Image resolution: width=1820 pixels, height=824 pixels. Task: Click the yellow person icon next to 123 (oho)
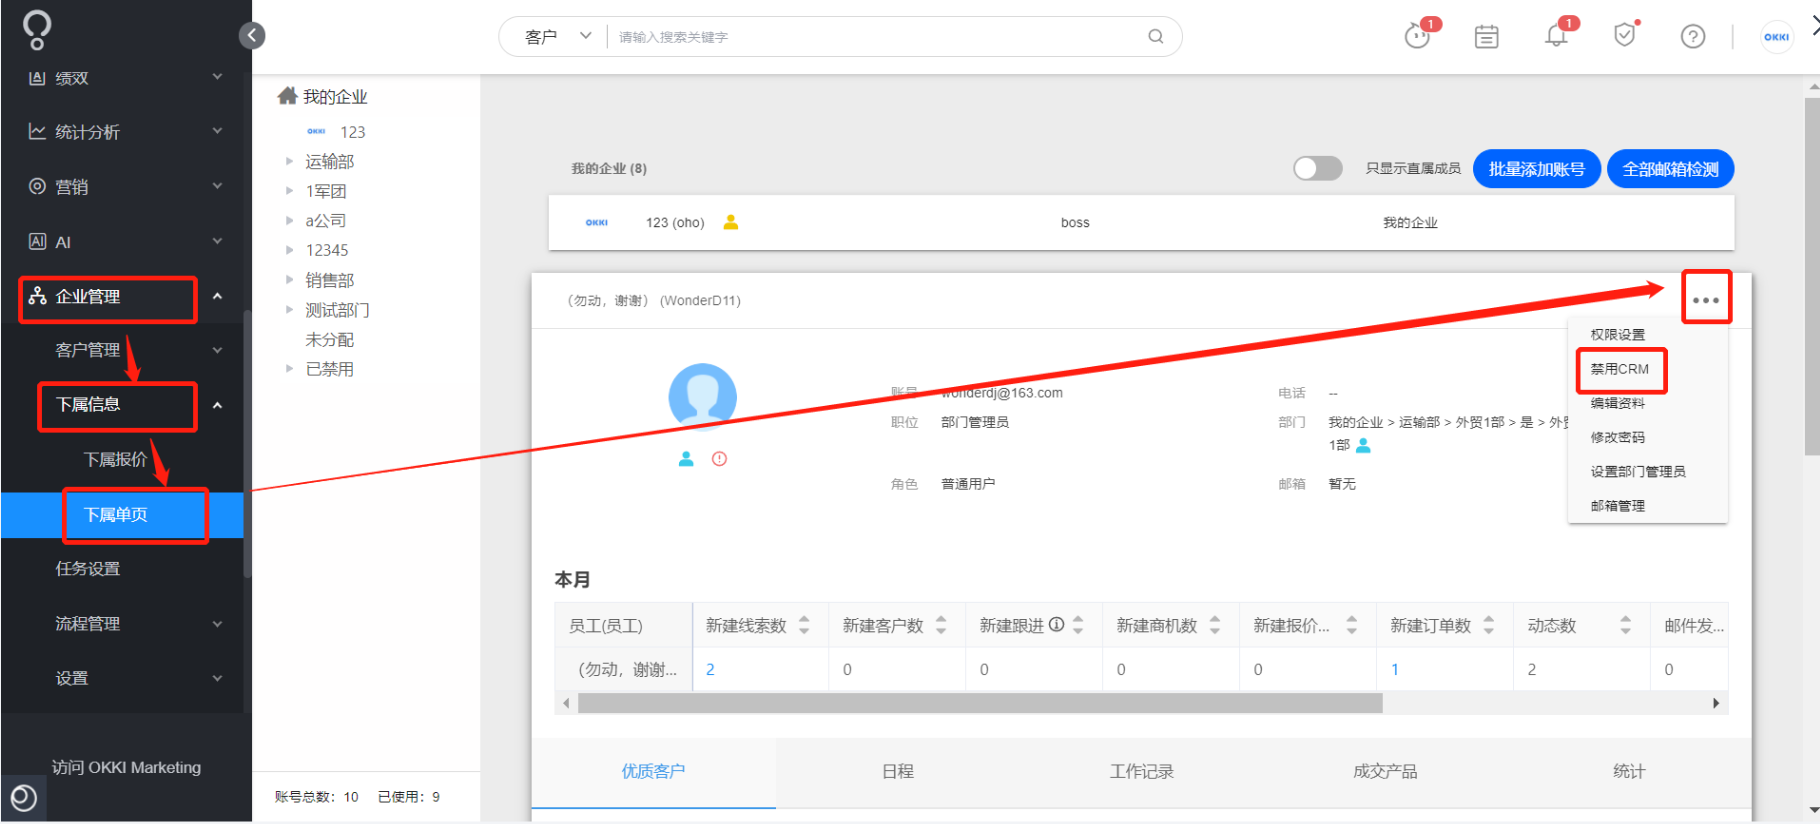click(731, 222)
